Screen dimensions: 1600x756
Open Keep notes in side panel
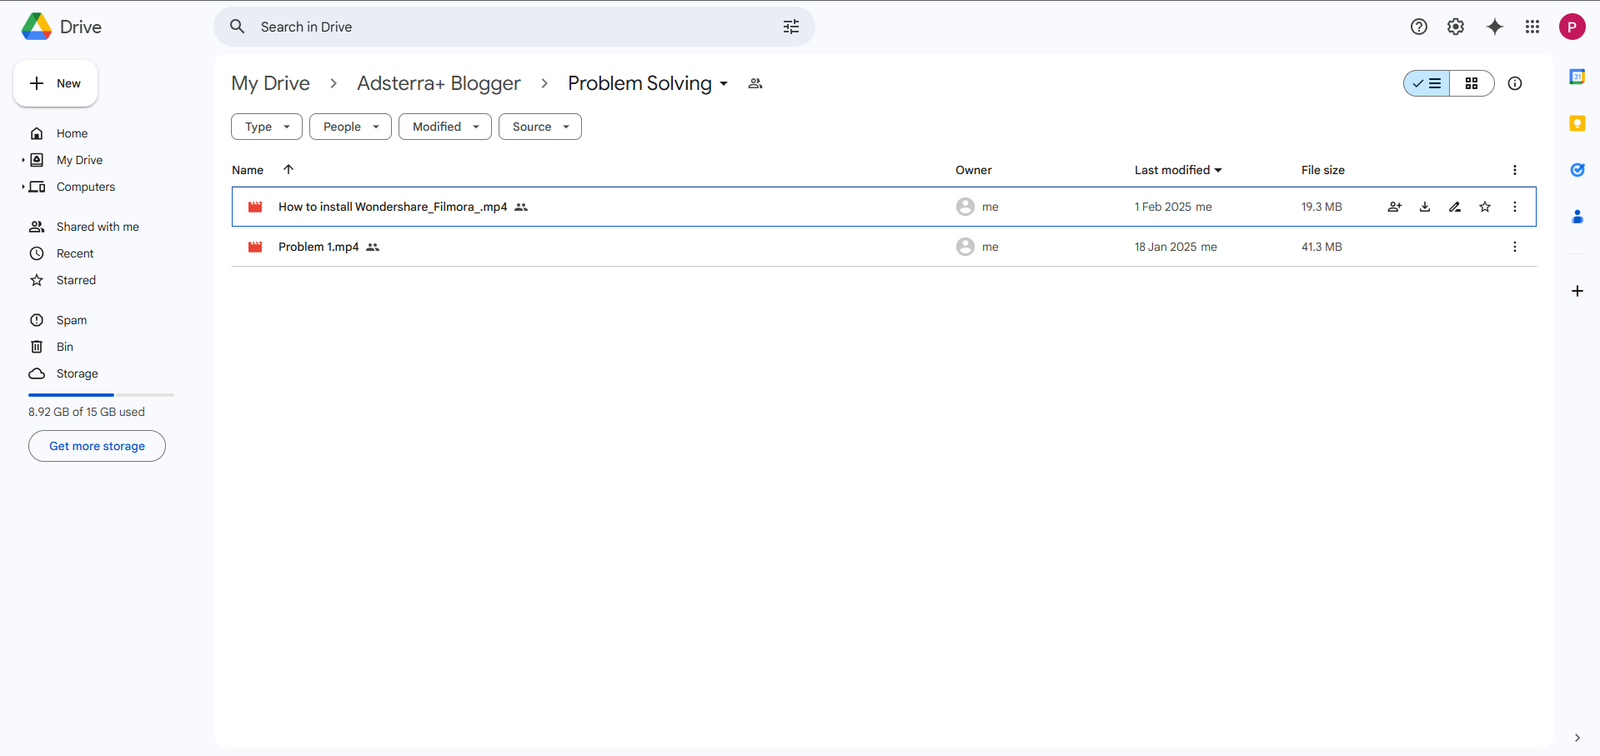(1577, 123)
